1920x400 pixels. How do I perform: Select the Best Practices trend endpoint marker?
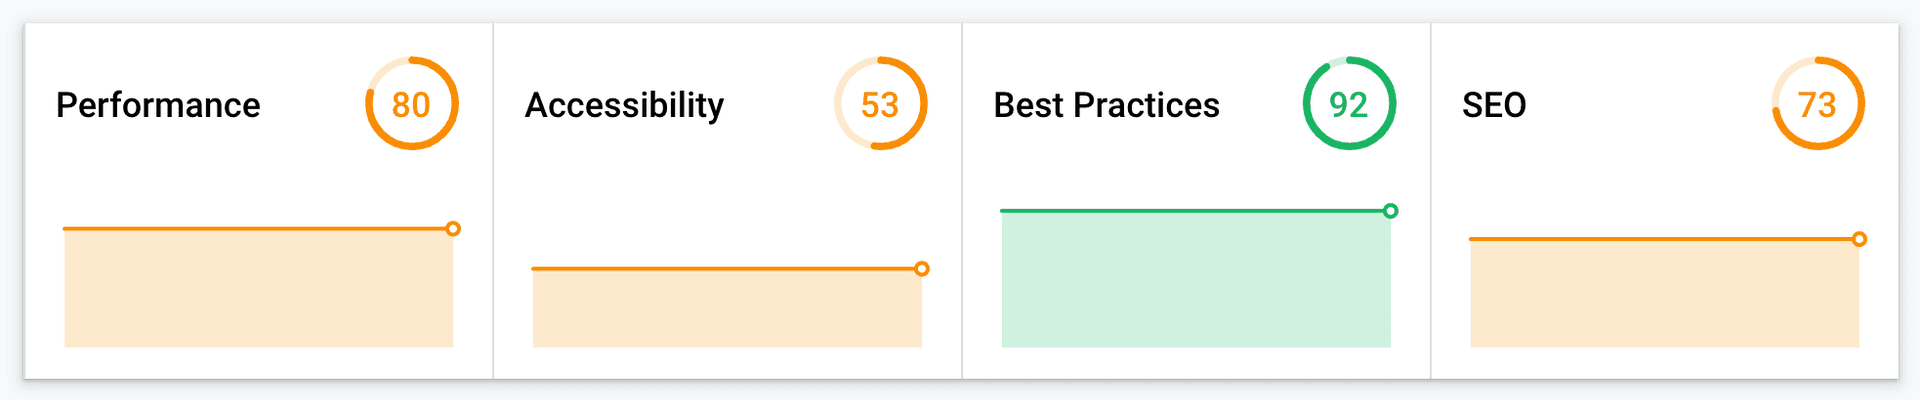1391,211
